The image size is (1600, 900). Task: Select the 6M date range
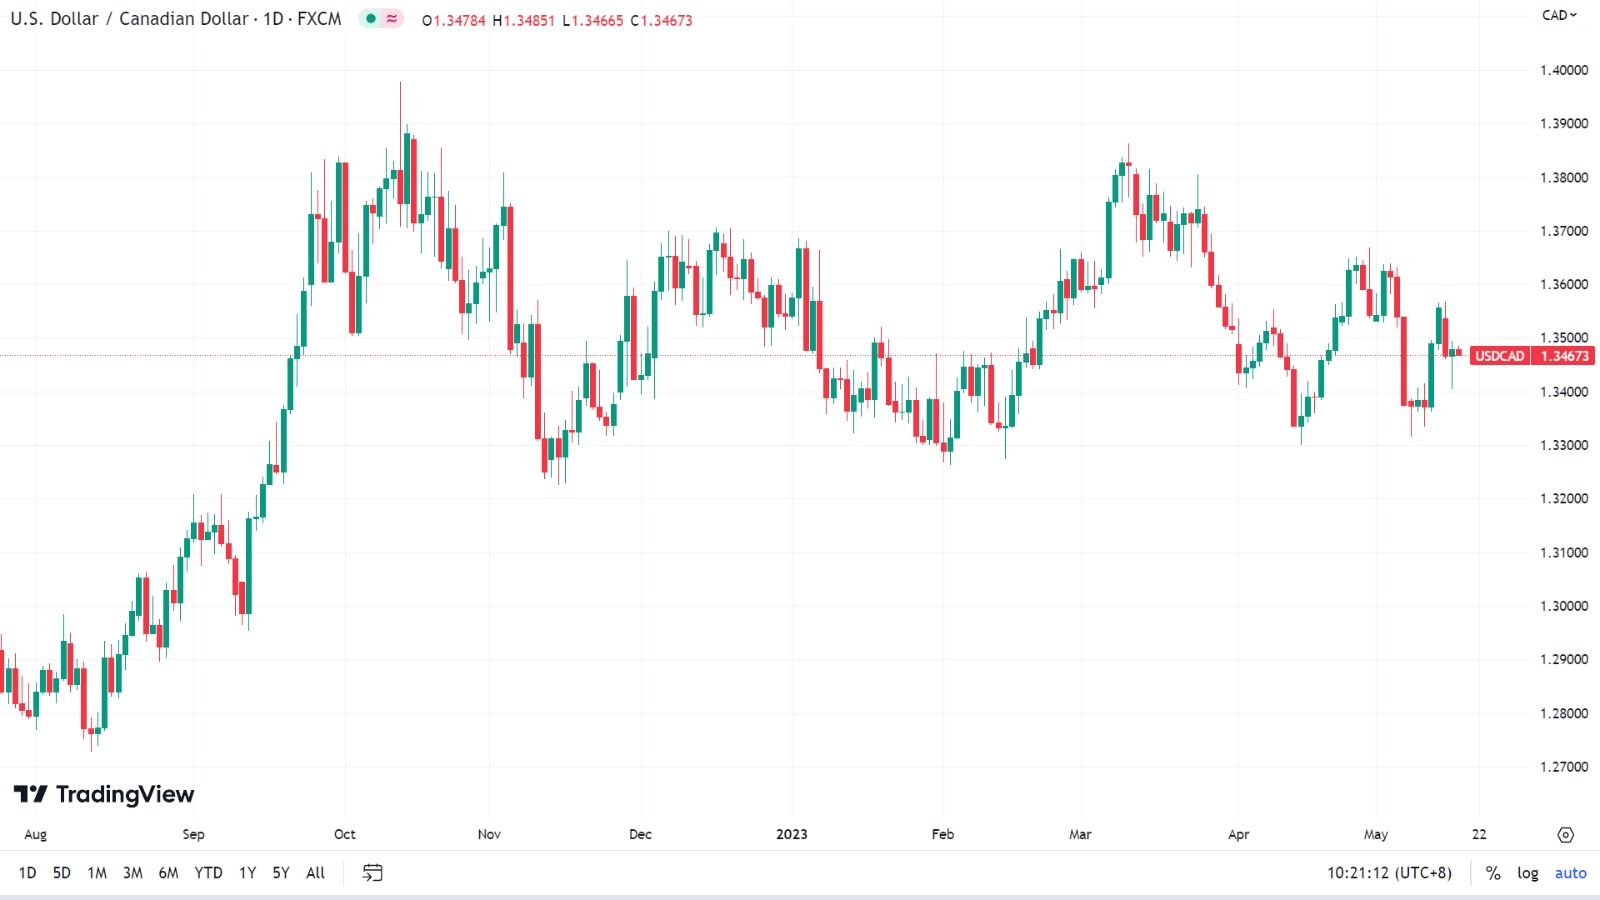coord(168,873)
